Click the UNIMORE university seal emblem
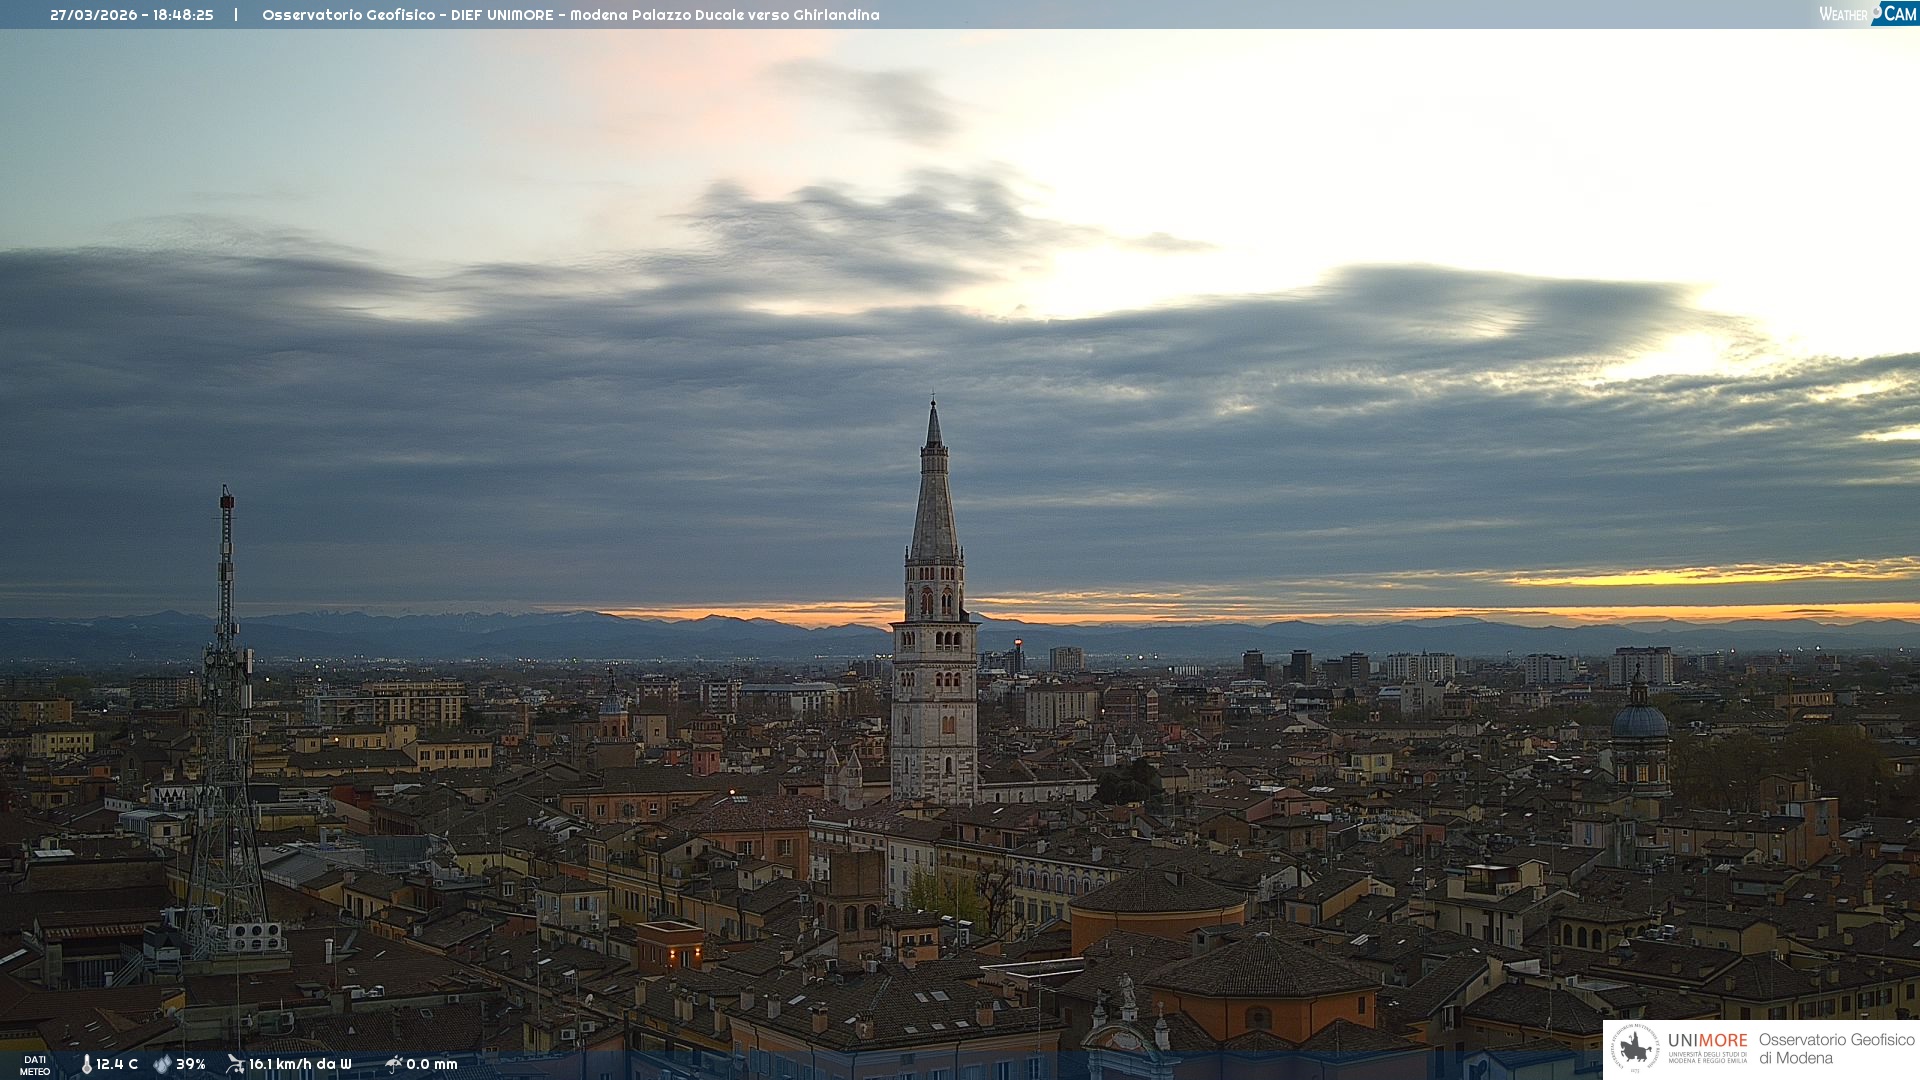The image size is (1920, 1080). click(x=1635, y=1049)
